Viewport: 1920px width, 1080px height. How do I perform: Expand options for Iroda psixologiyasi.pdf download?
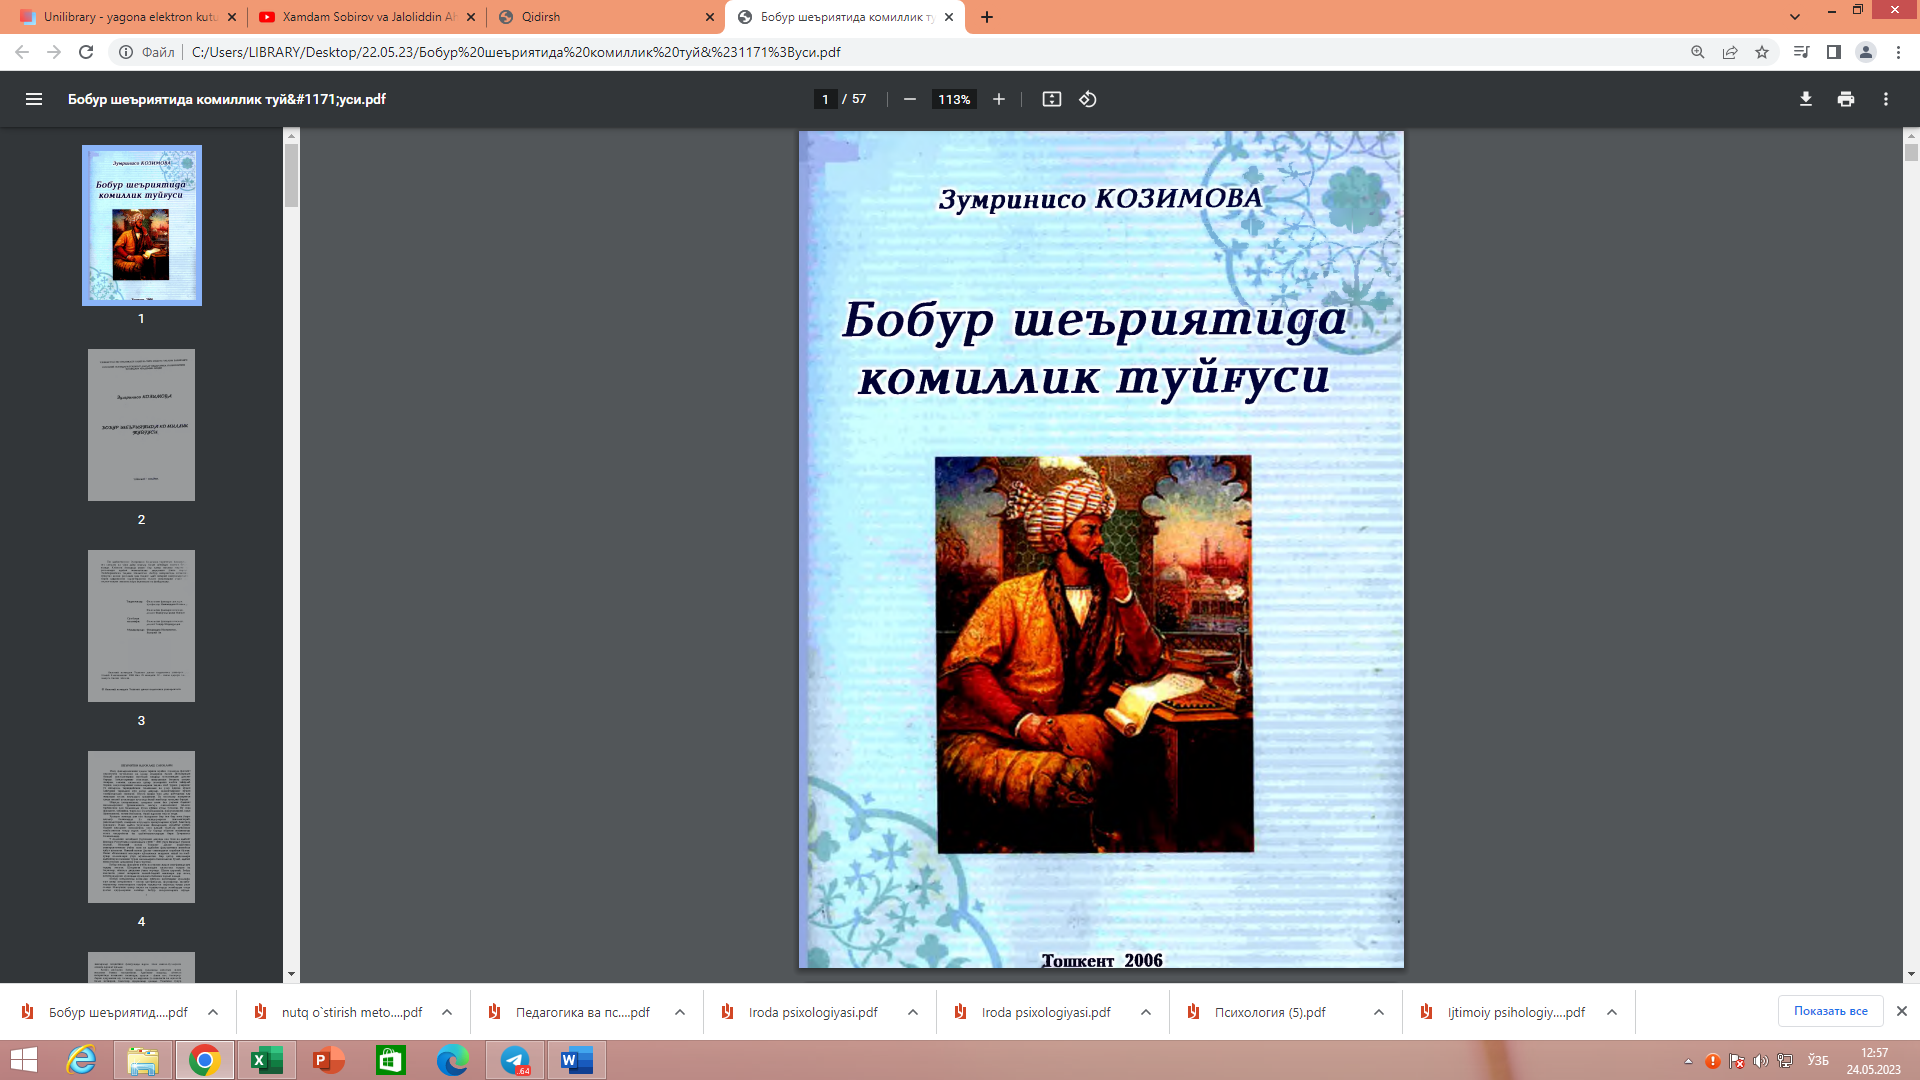pyautogui.click(x=912, y=1012)
